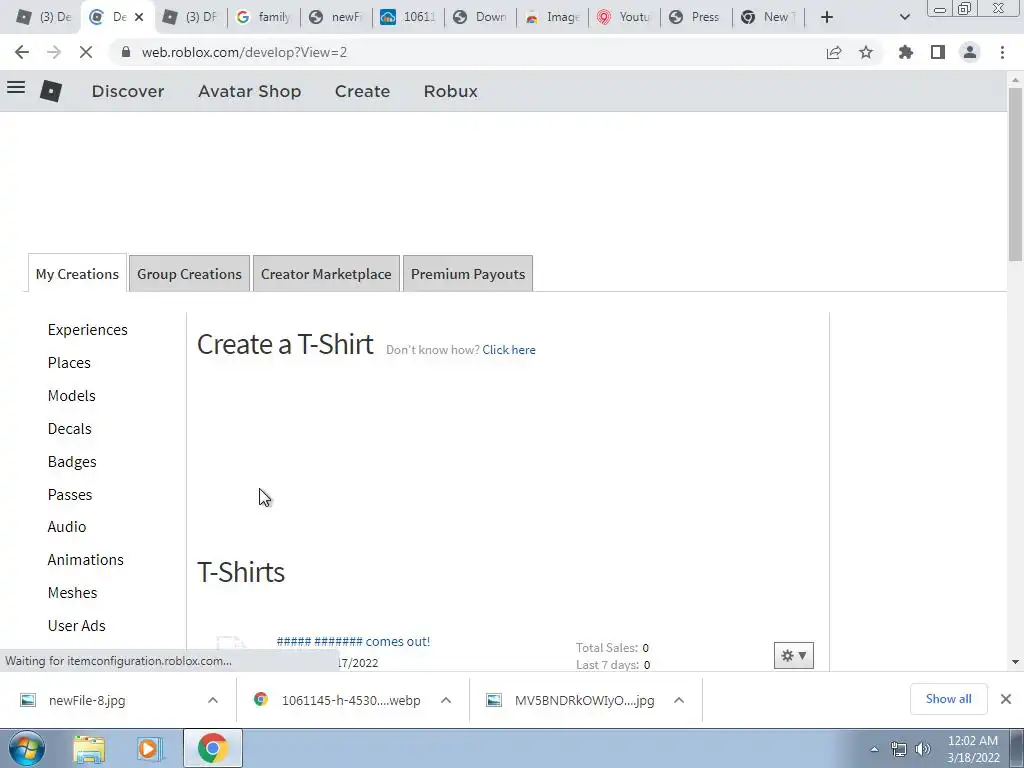
Task: Open Models in the sidebar
Action: point(71,396)
